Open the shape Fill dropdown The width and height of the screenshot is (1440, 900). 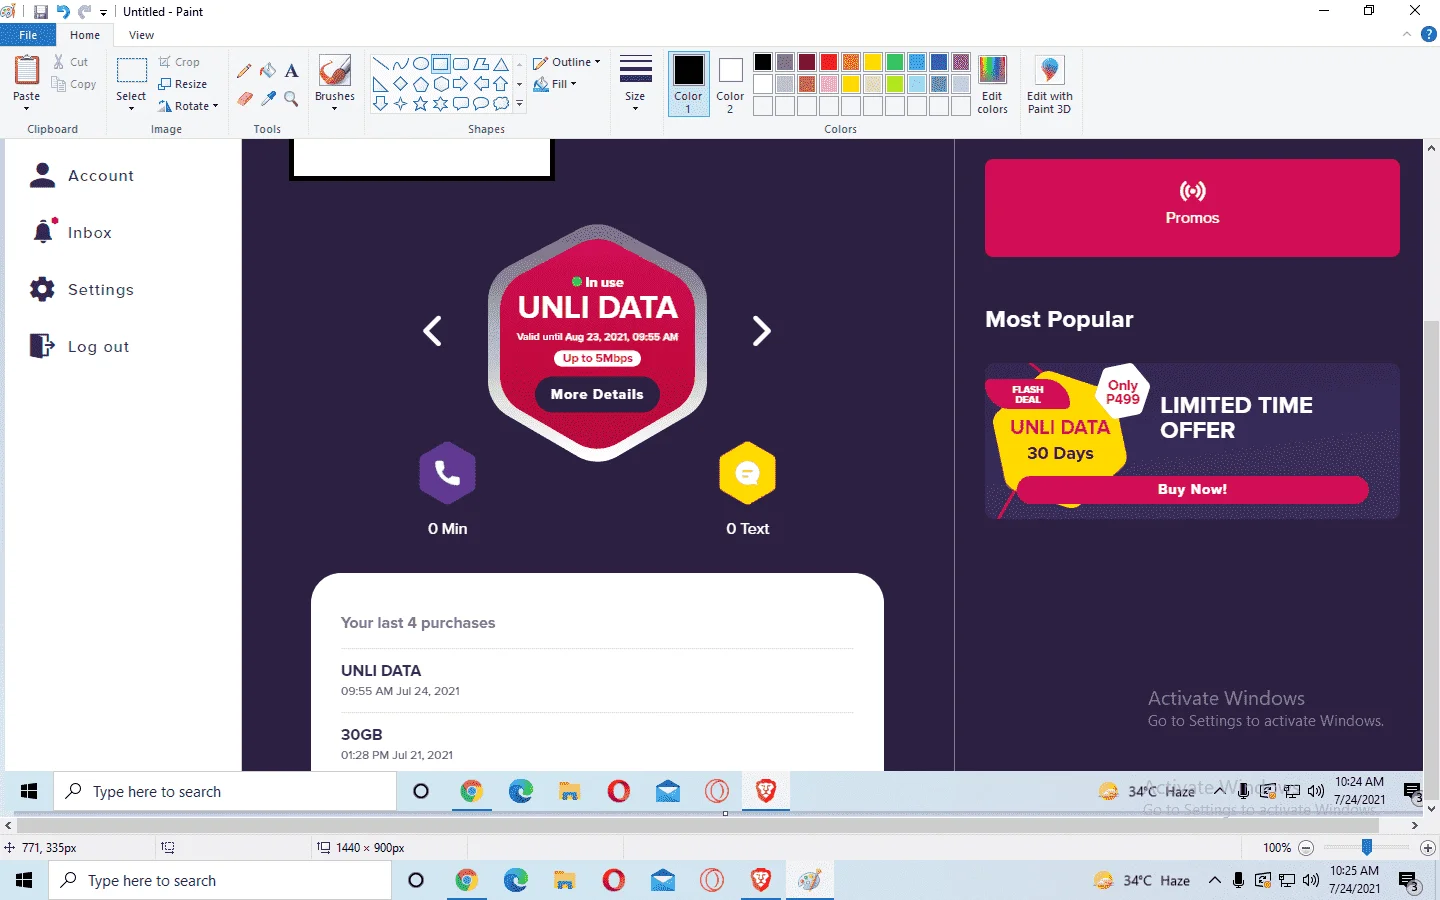[555, 84]
